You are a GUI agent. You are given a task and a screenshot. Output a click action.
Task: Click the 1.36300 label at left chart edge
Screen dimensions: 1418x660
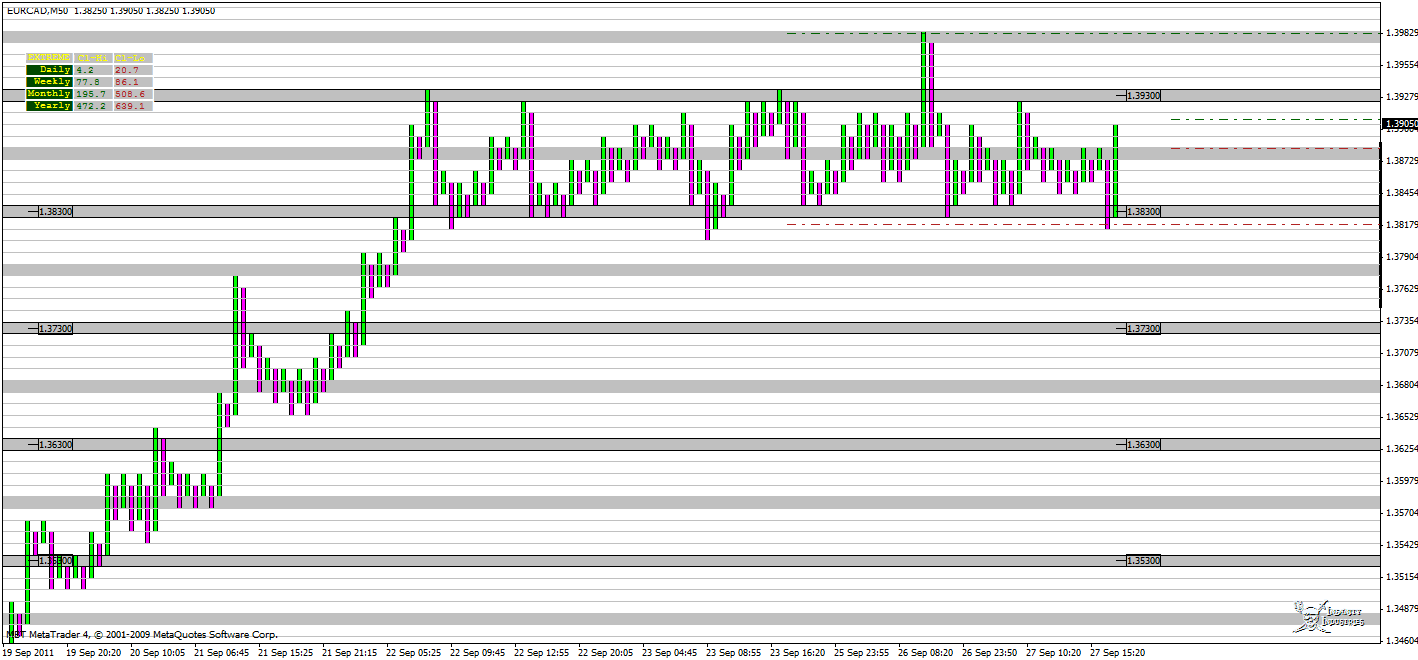(56, 445)
